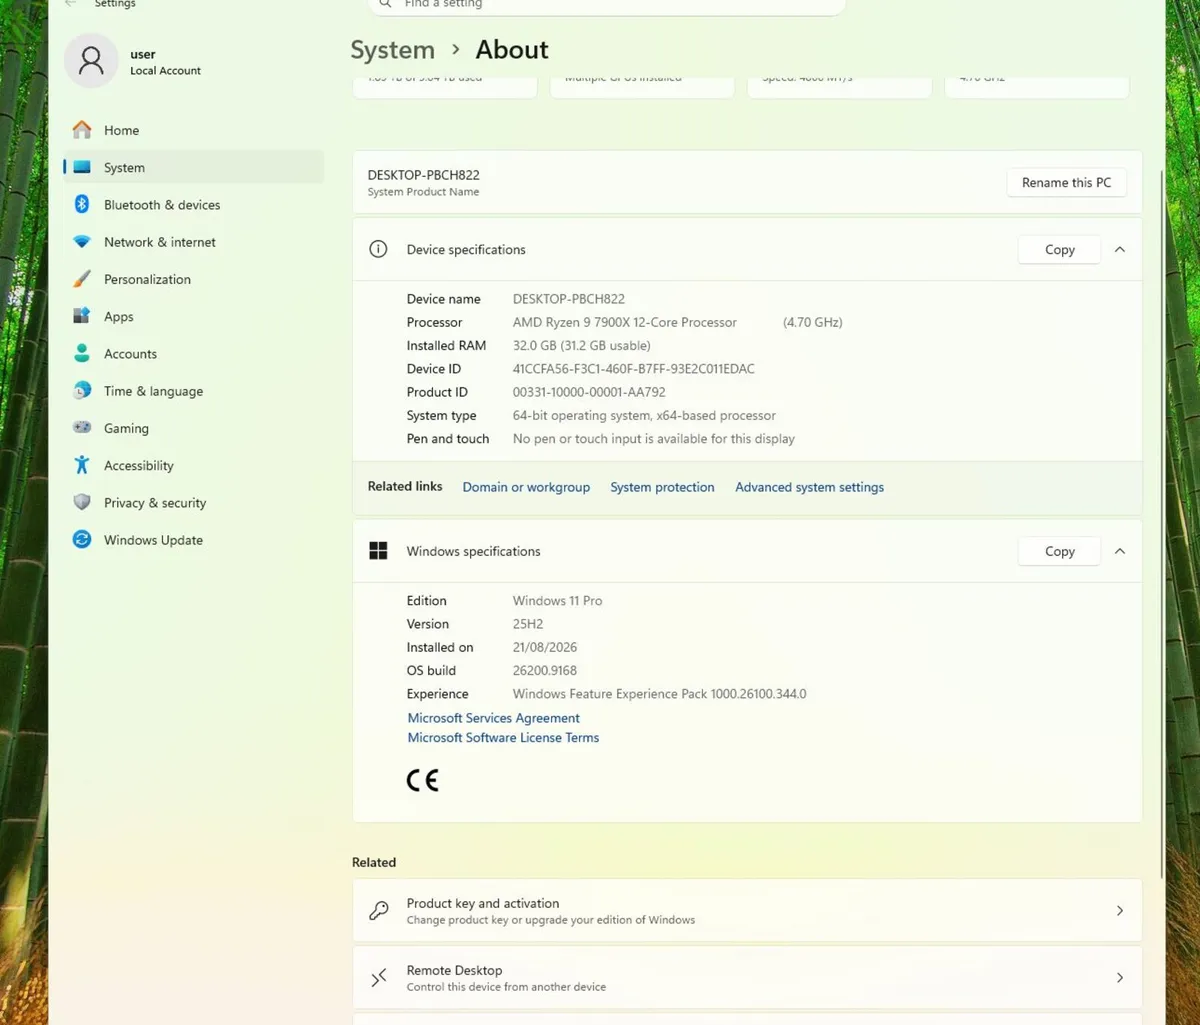1200x1025 pixels.
Task: Click the Installed on date 21/08/2026
Action: click(x=545, y=647)
